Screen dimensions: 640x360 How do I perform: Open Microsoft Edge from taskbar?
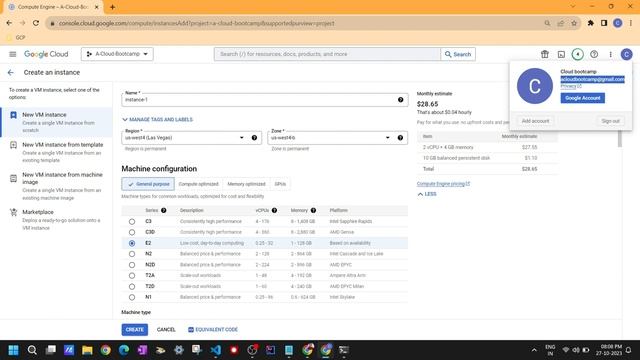(124, 350)
